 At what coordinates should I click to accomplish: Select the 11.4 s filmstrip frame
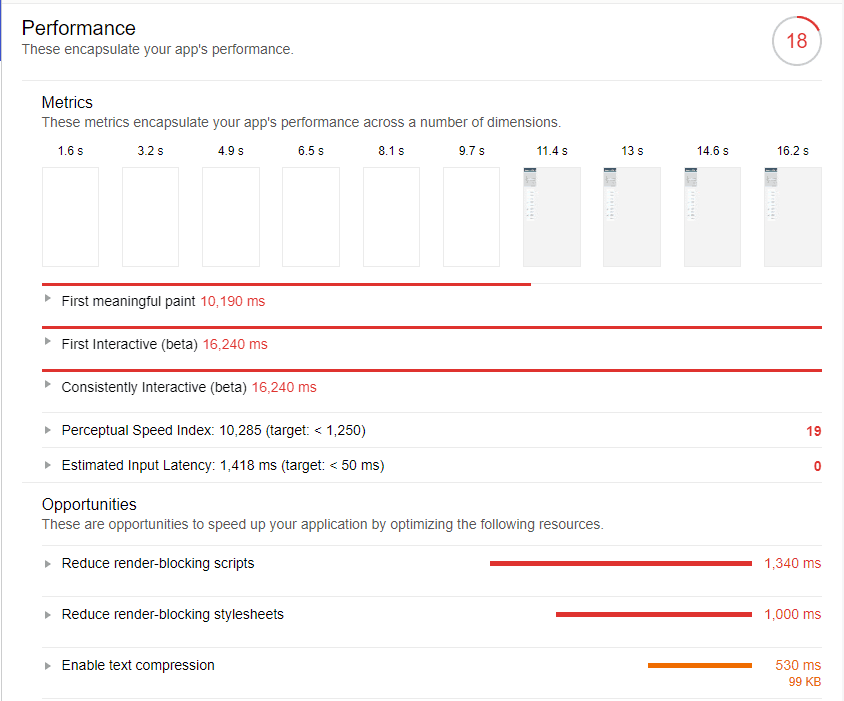click(551, 217)
